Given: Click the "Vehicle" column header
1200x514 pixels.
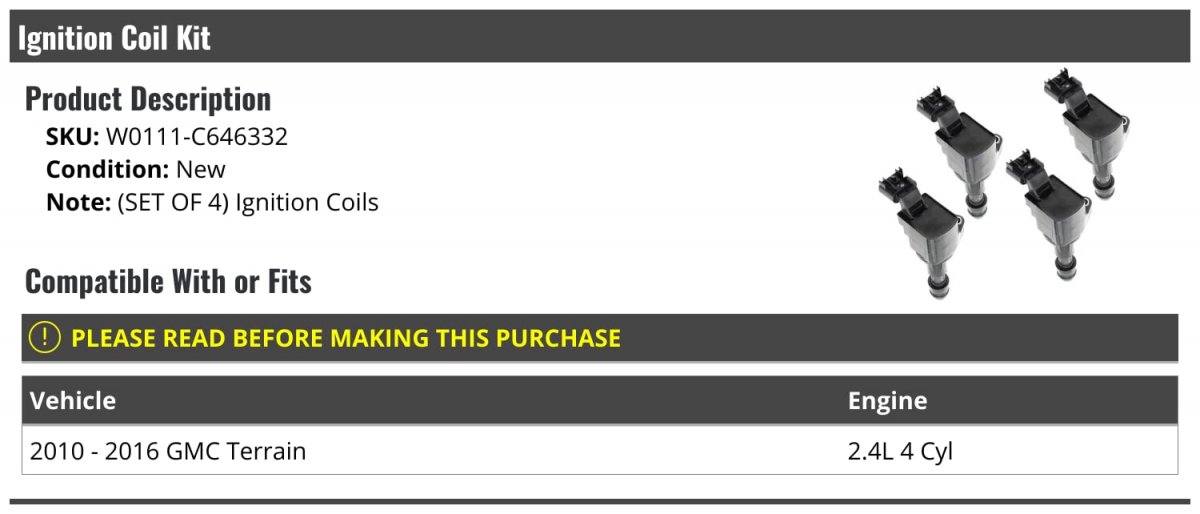Looking at the screenshot, I should pyautogui.click(x=73, y=401).
